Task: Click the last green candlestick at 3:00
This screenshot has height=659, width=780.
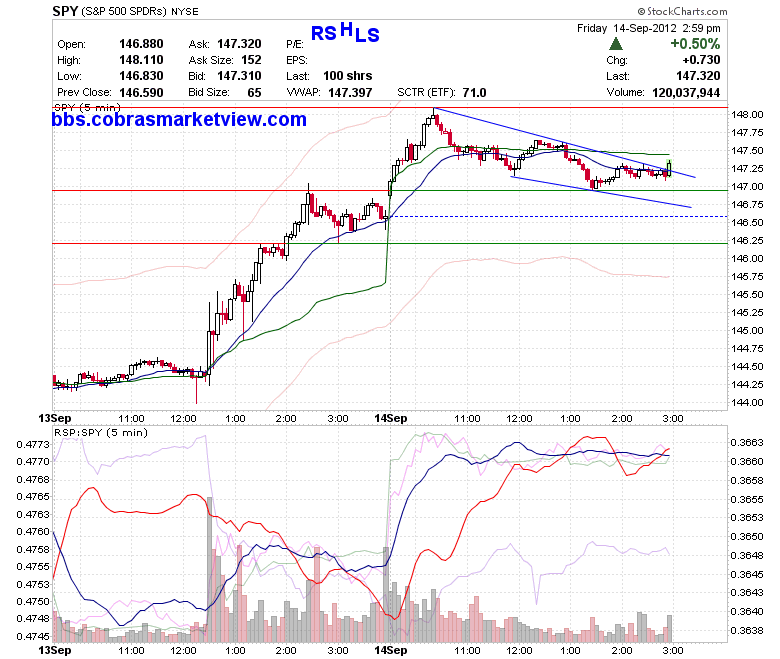Action: [x=669, y=168]
